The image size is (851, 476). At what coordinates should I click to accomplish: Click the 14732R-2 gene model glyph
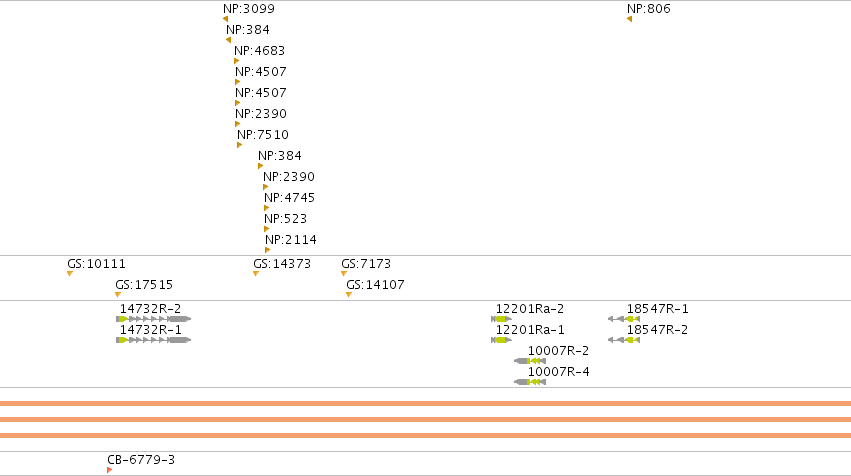point(154,319)
